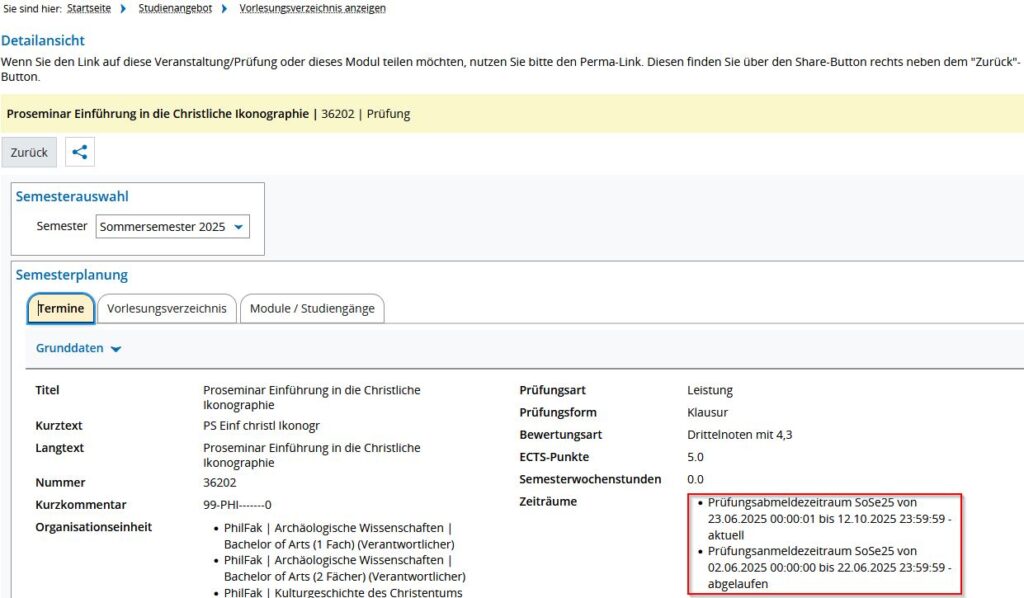This screenshot has width=1024, height=598.
Task: Click the ECTS-Punkte value 5.0
Action: coord(696,457)
